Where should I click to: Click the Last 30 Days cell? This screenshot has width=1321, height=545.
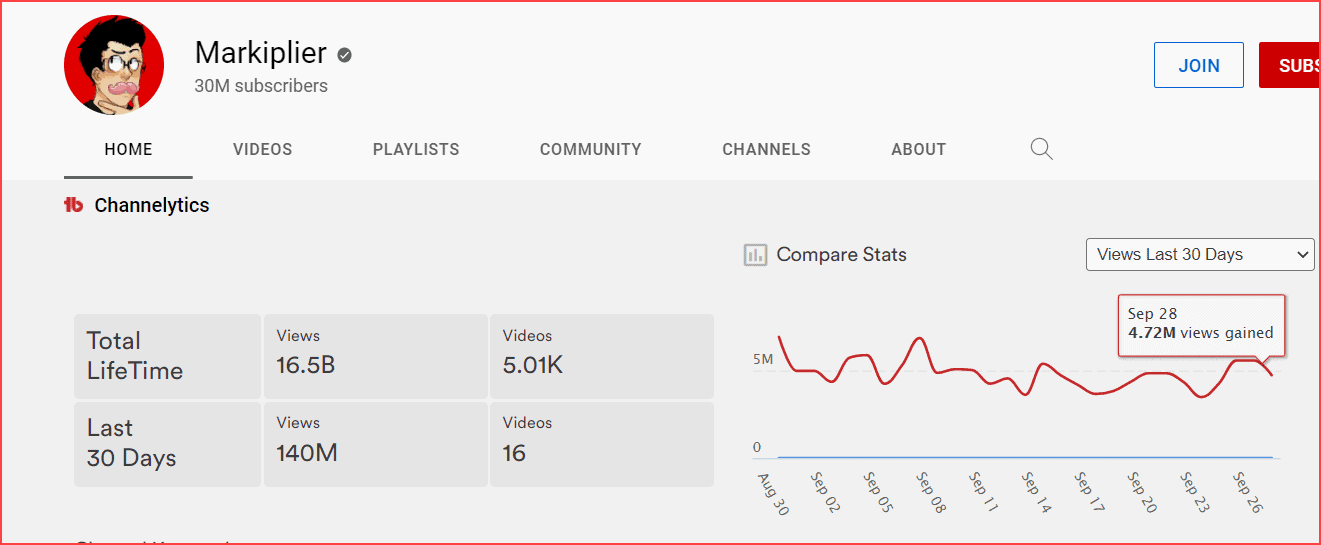[x=167, y=443]
